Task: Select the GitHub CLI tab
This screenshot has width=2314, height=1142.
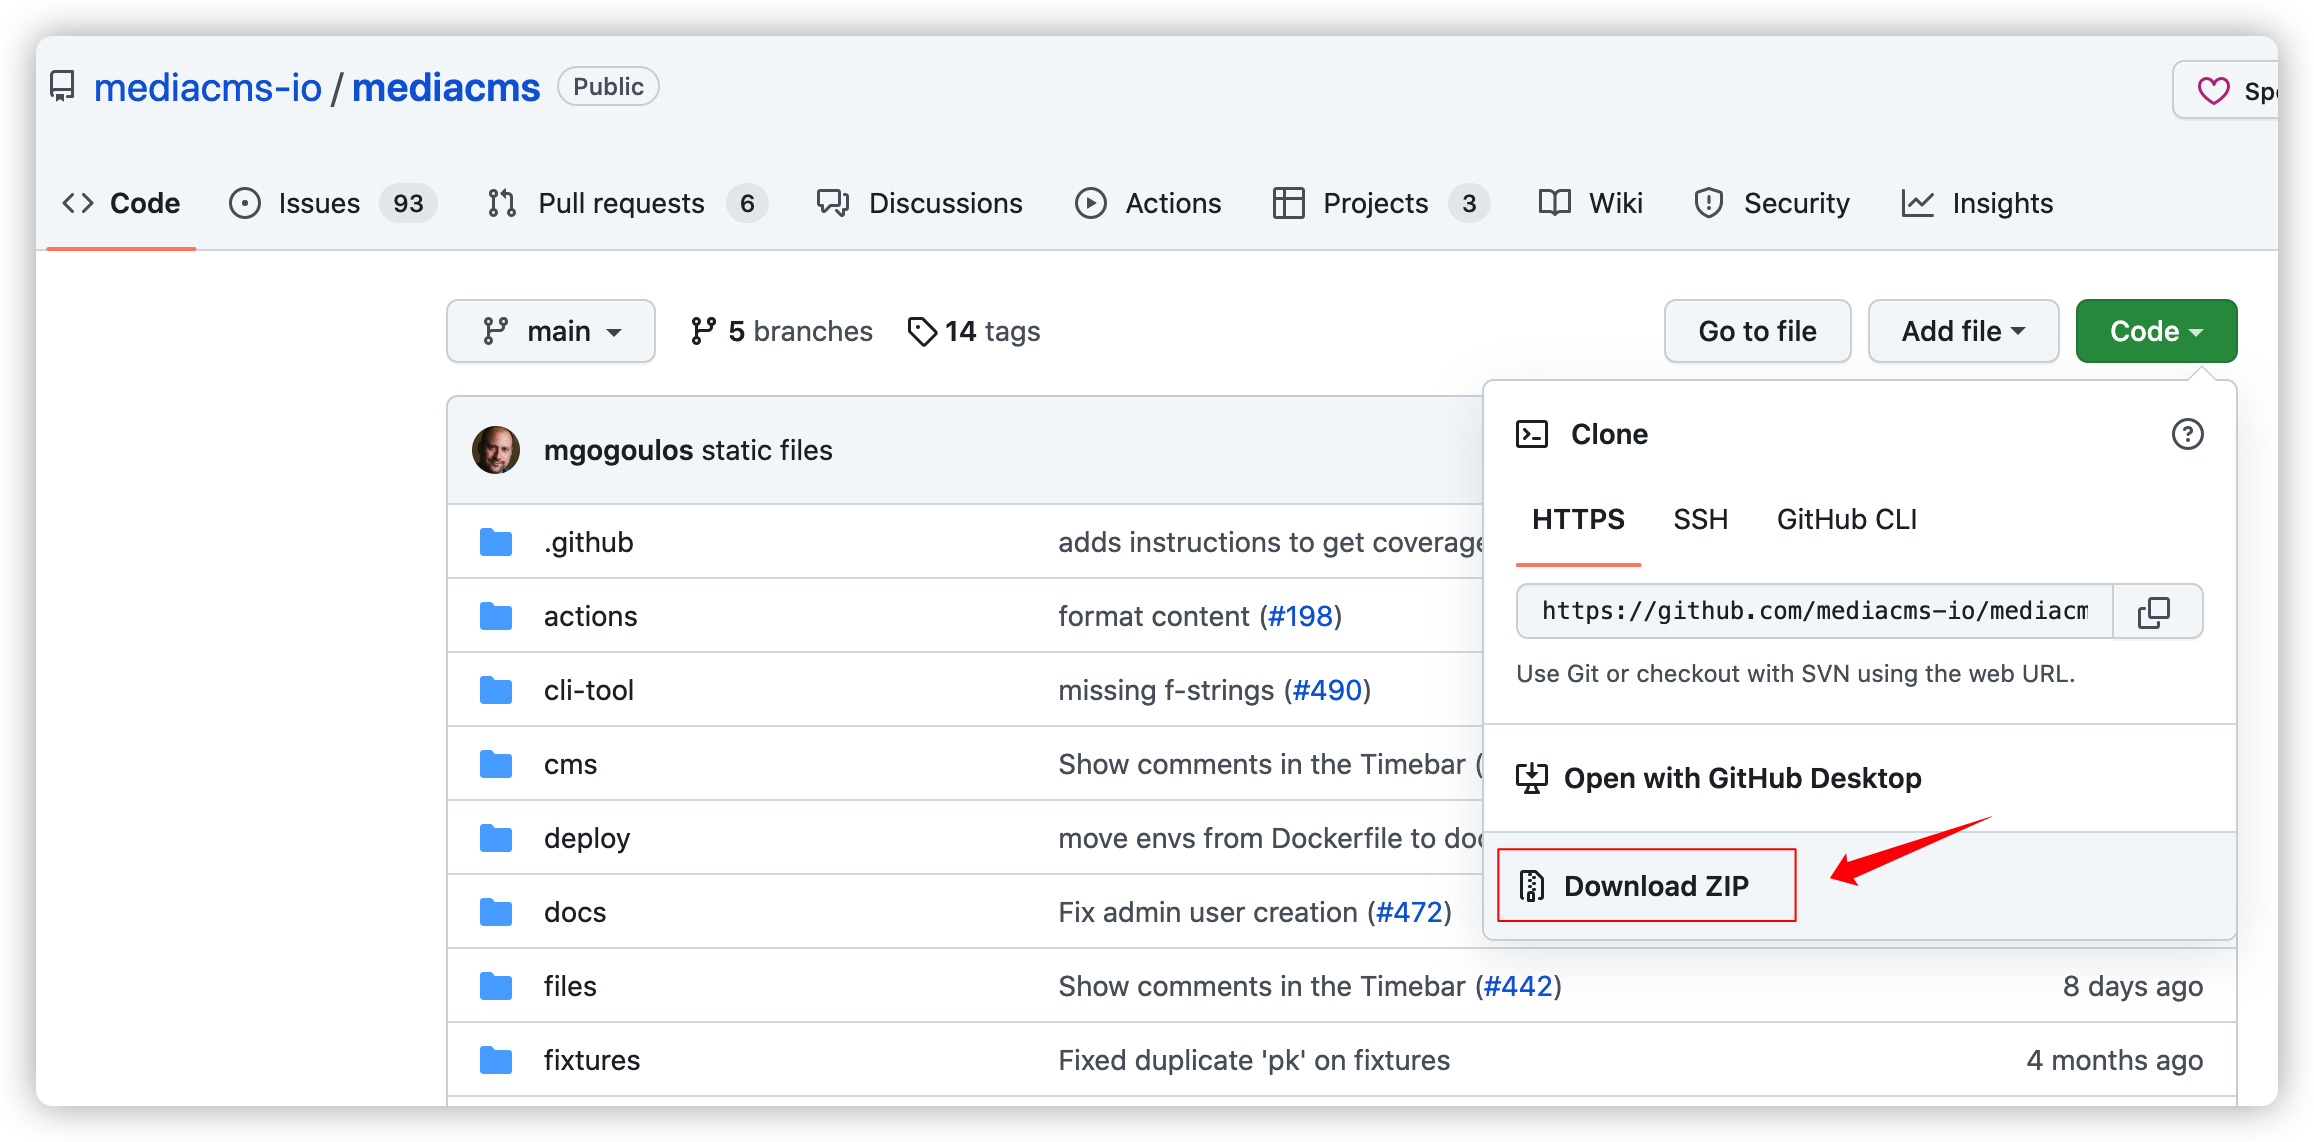Action: point(1846,520)
